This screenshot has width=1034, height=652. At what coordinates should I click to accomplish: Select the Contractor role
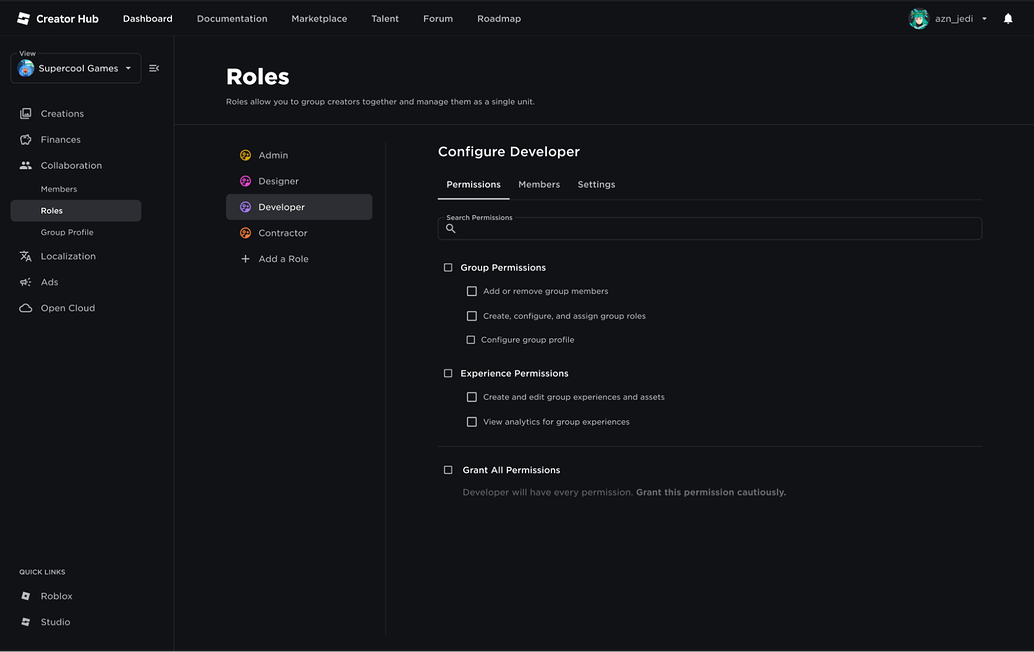(281, 232)
